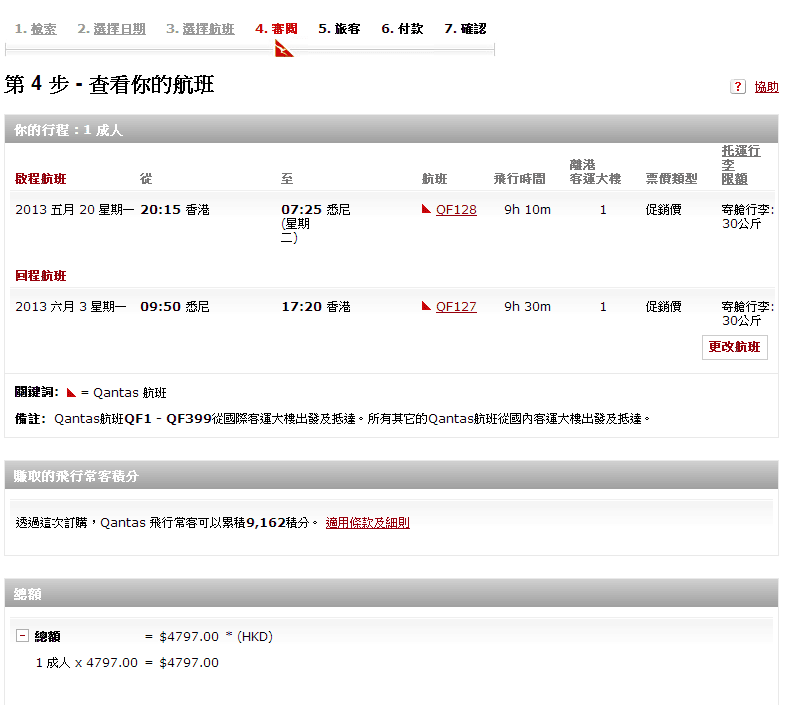
Task: Open the 協助 help link
Action: (x=766, y=87)
